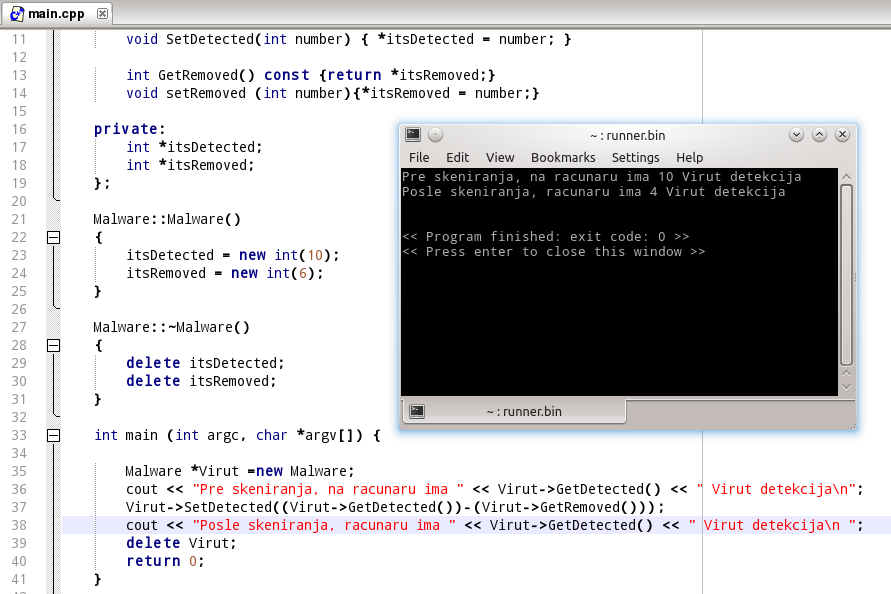The image size is (891, 594).
Task: Click 'Malware::~Malware()' on line 27
Action: tap(172, 327)
